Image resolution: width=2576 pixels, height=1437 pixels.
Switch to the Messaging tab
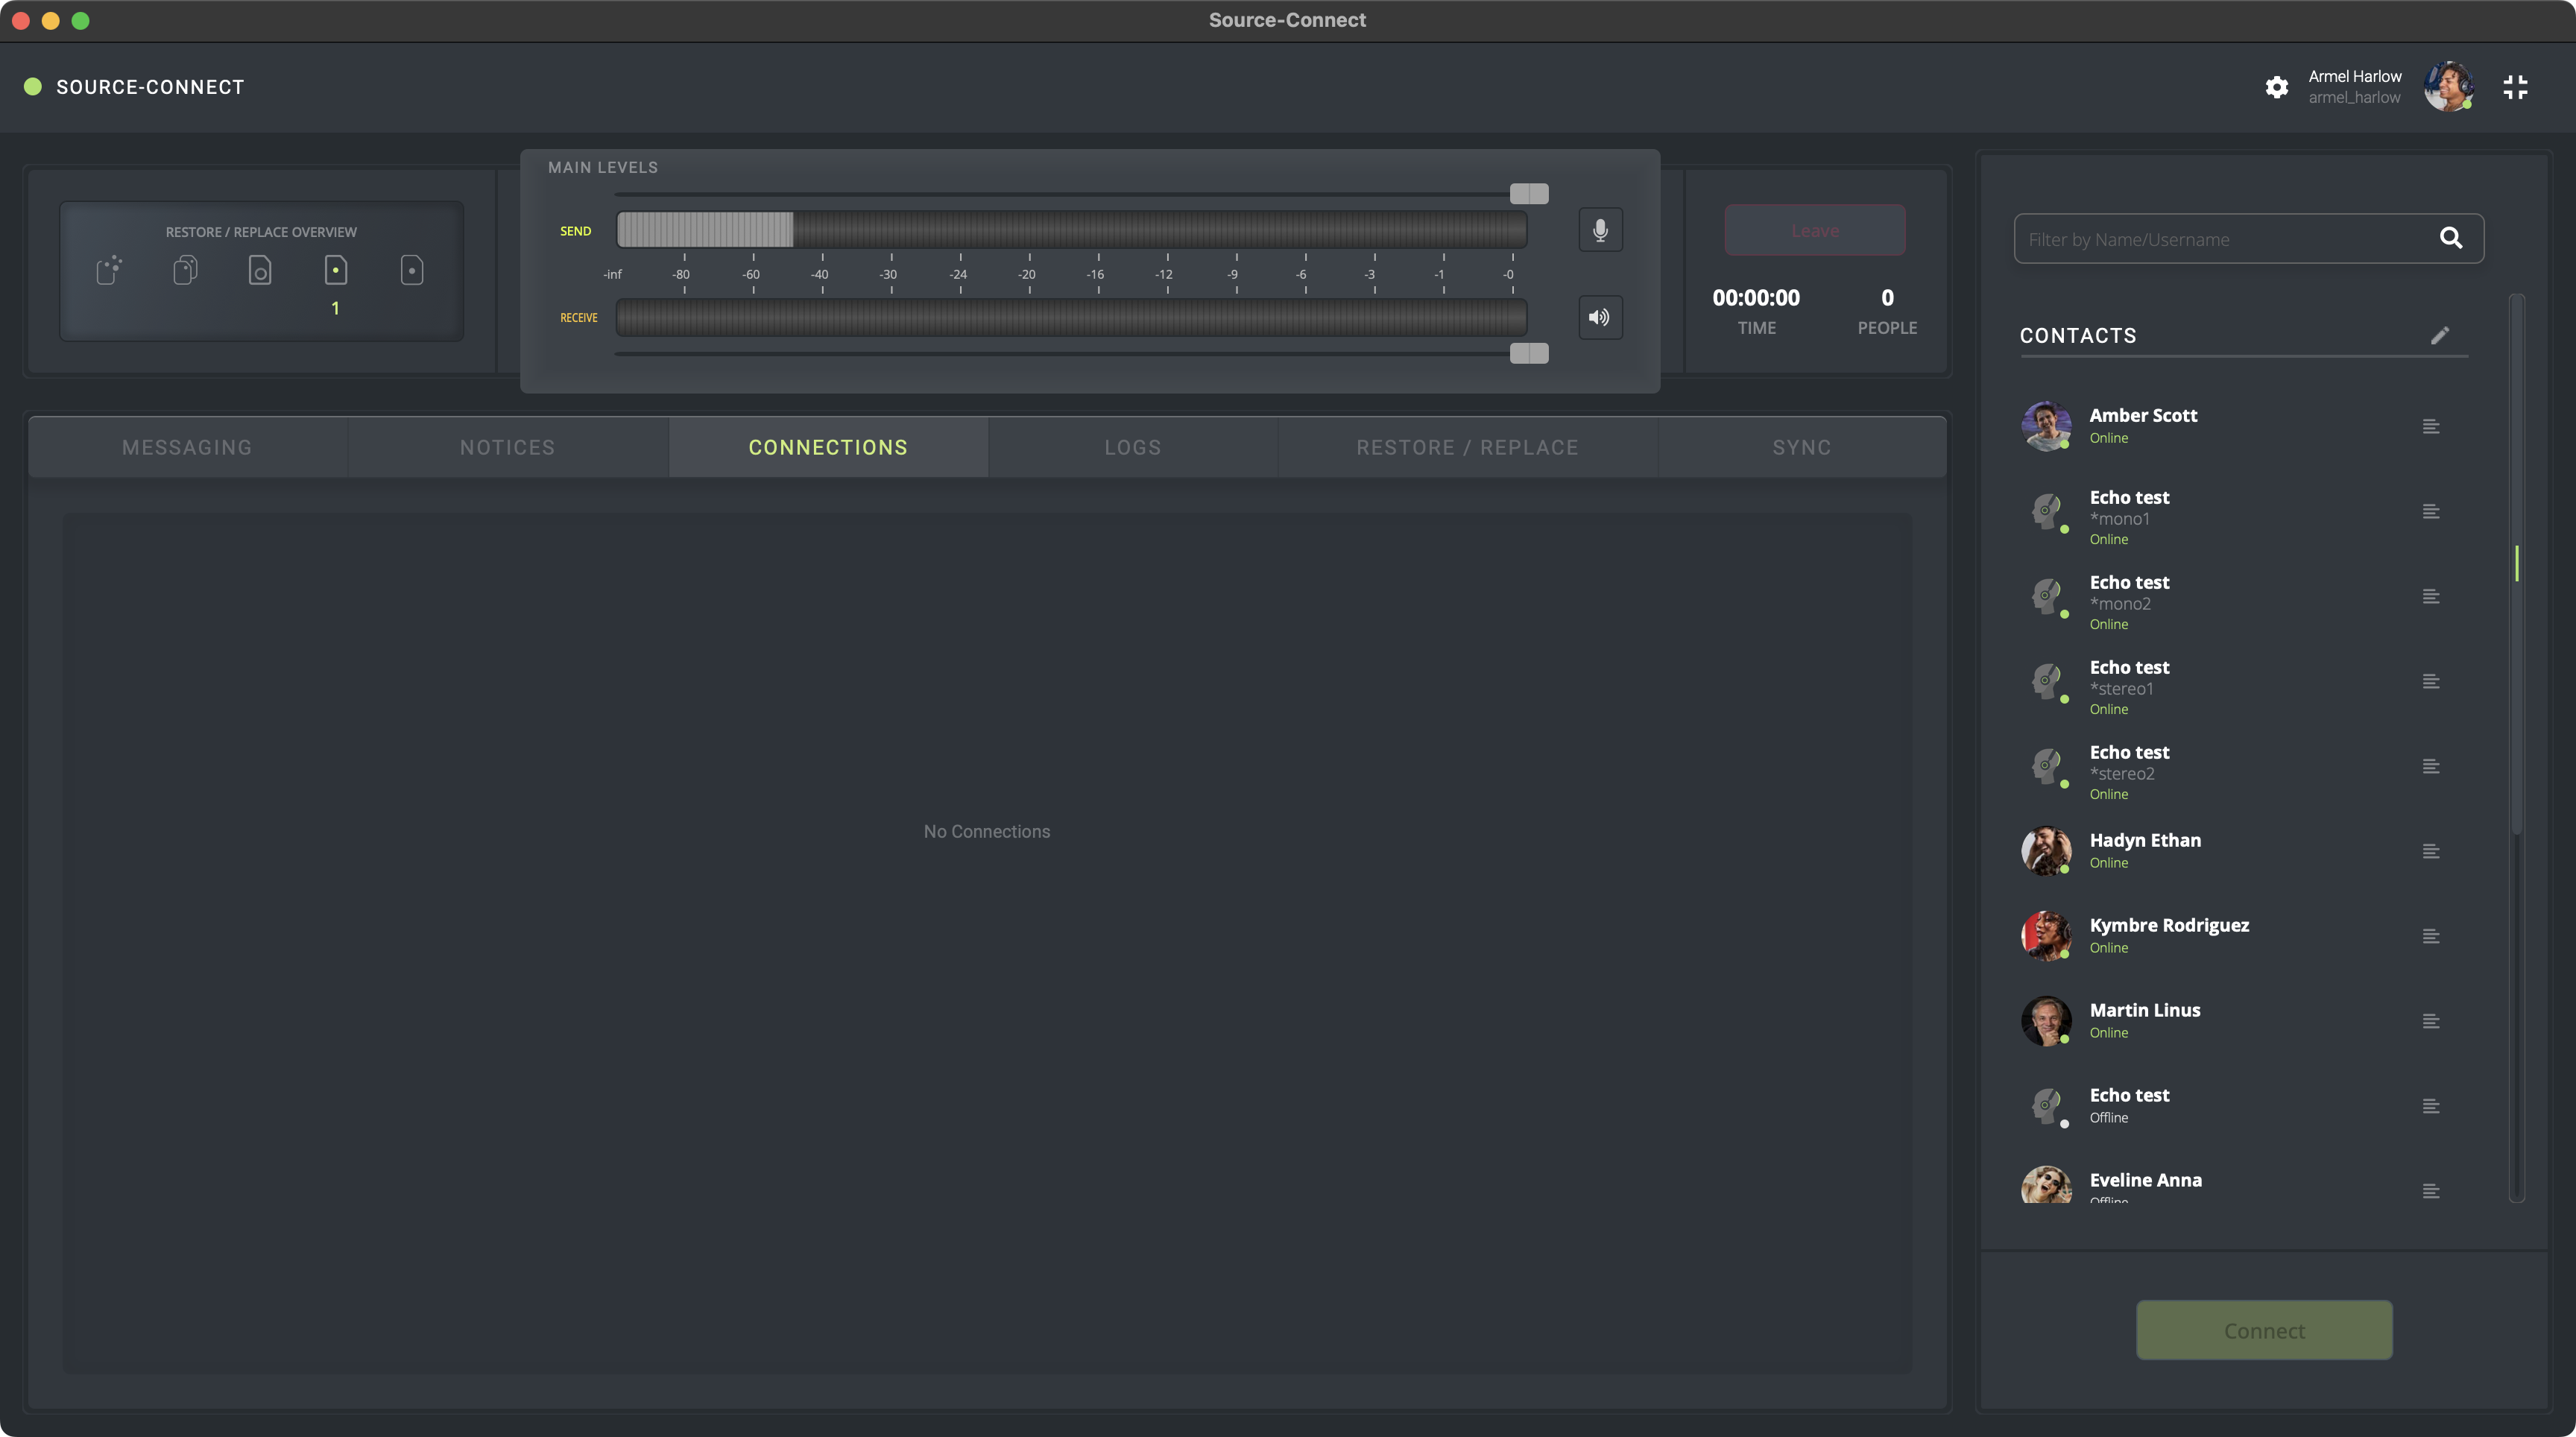click(x=187, y=447)
